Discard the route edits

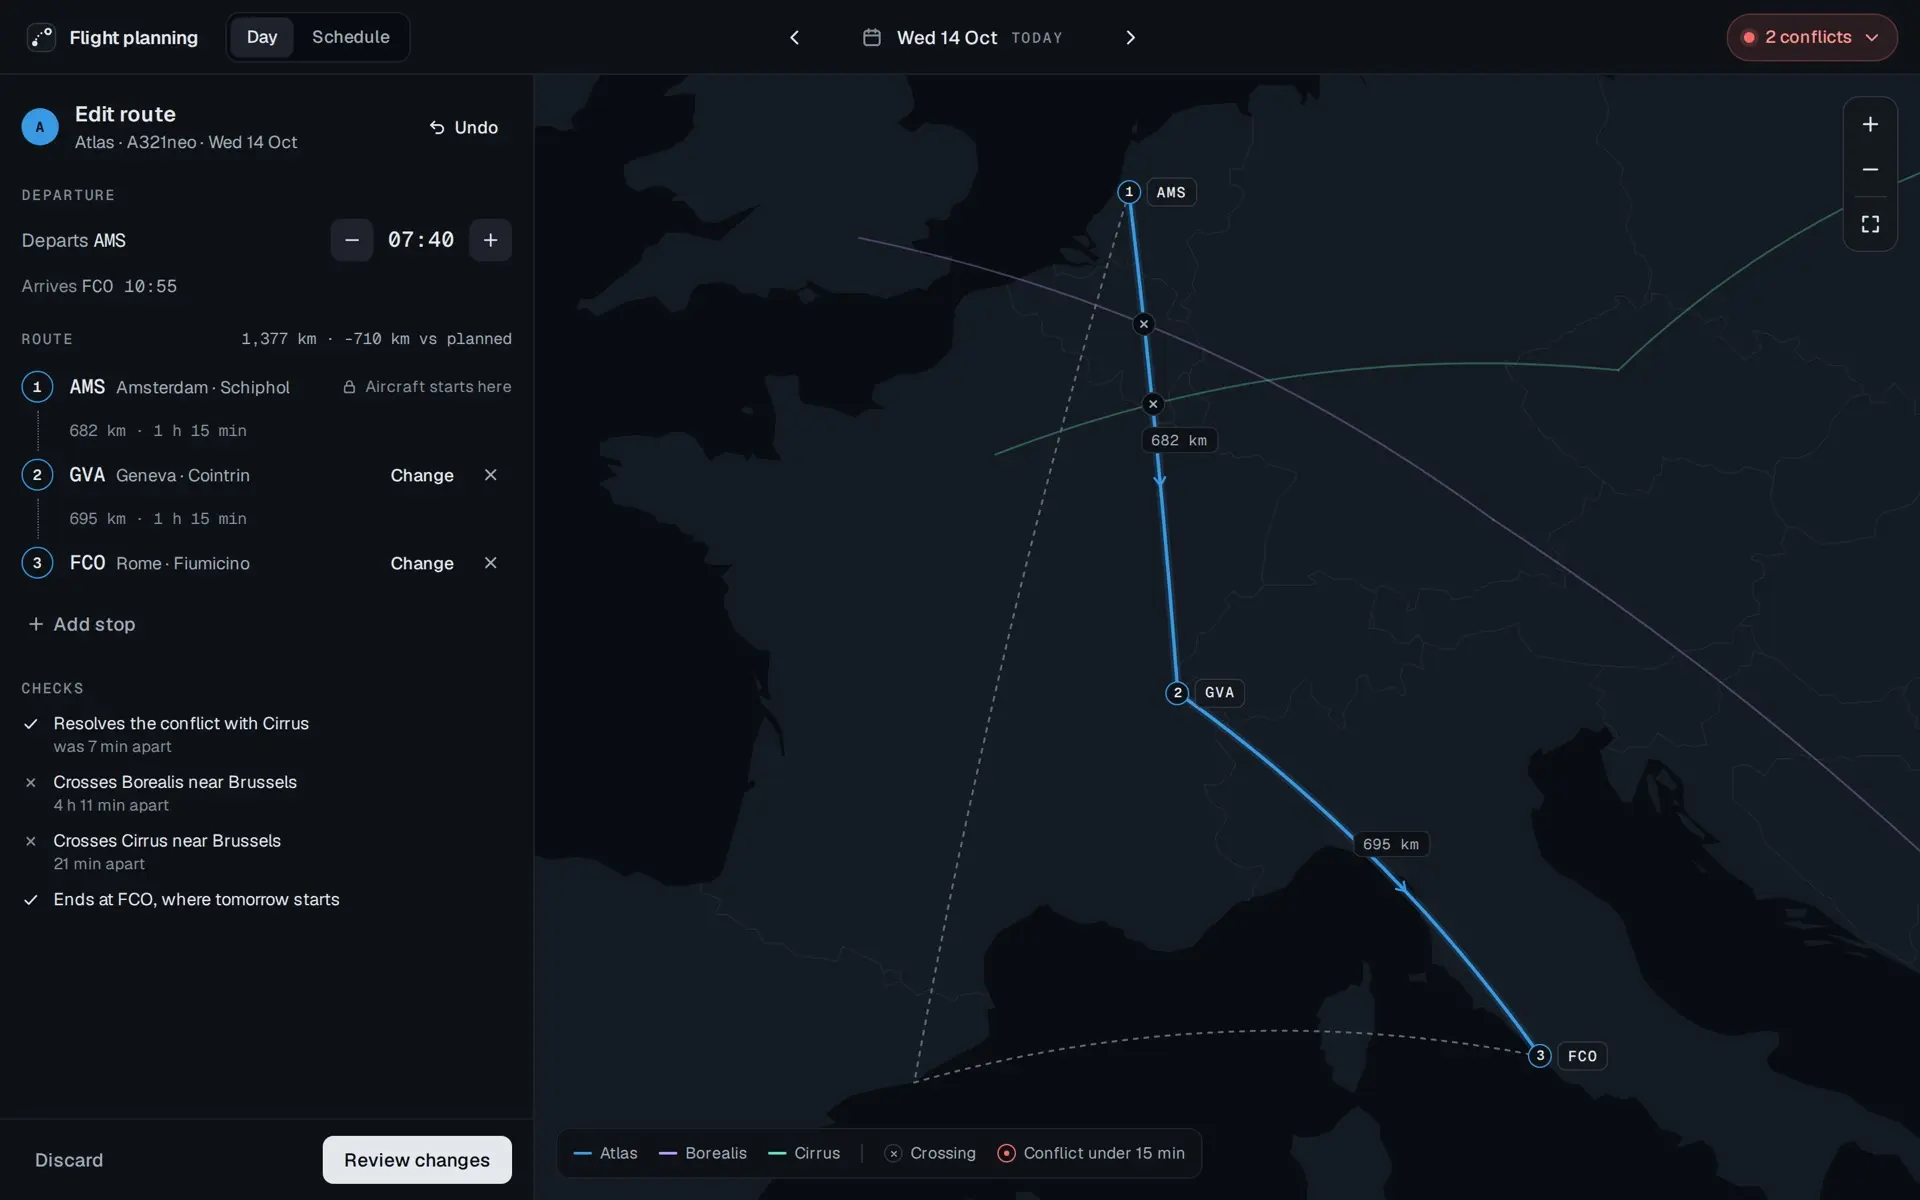pyautogui.click(x=69, y=1160)
